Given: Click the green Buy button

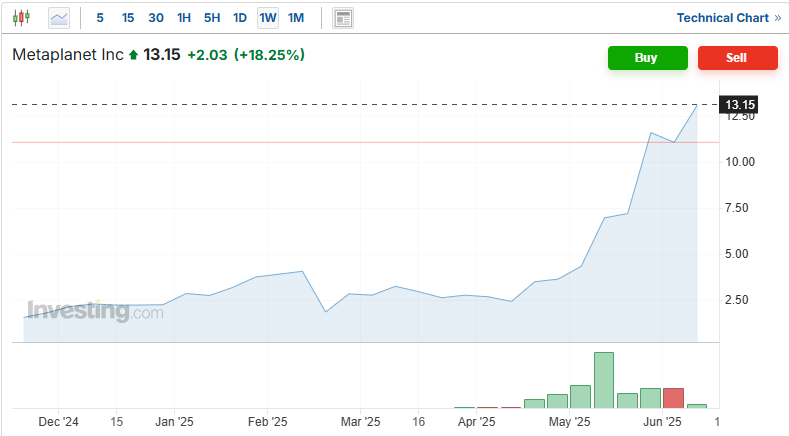Looking at the screenshot, I should click(648, 58).
